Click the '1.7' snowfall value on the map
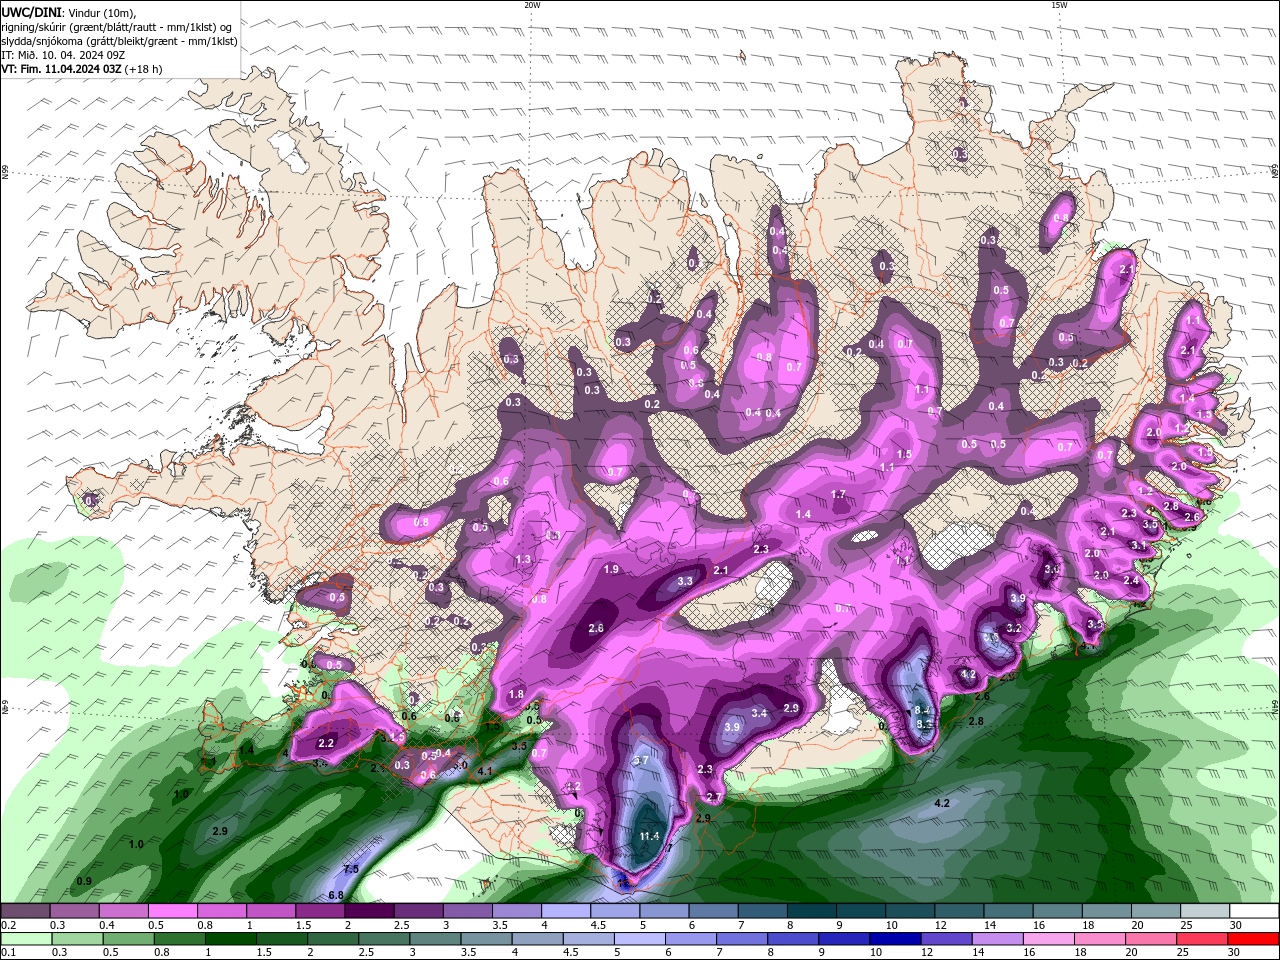The height and width of the screenshot is (960, 1280). coord(838,495)
